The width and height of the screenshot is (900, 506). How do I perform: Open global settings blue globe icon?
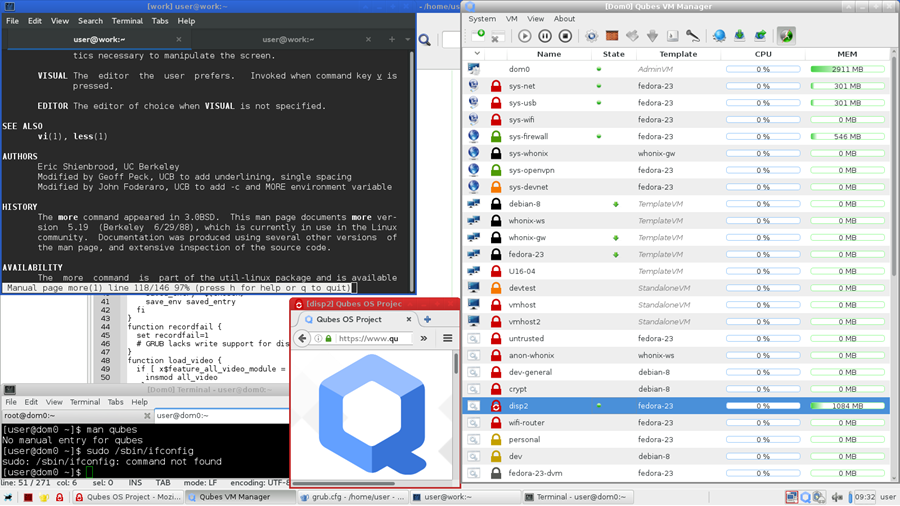tap(719, 36)
